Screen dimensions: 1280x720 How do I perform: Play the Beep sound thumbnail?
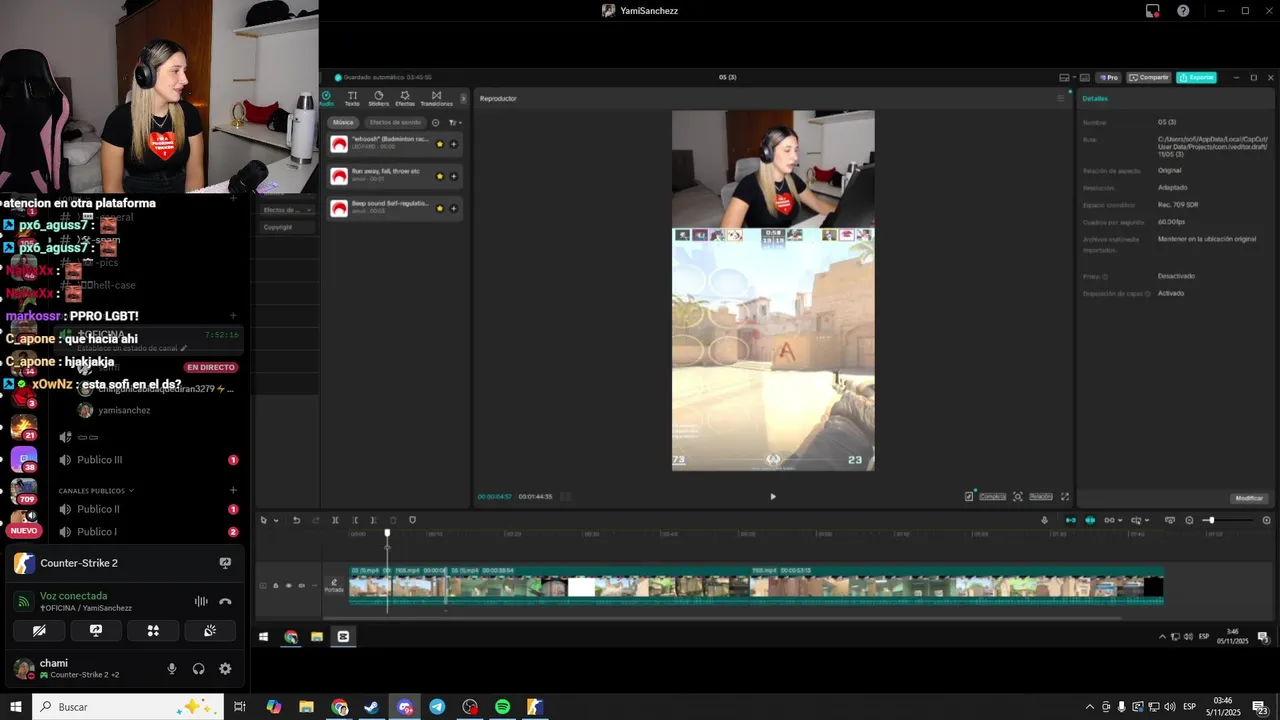(x=339, y=208)
